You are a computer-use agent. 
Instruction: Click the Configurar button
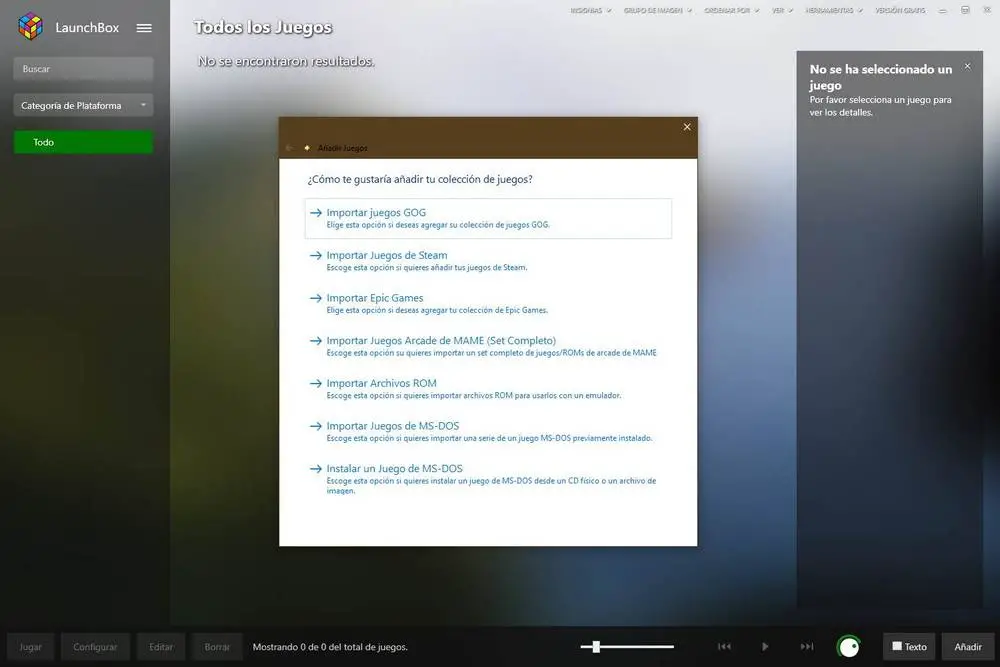pos(95,647)
